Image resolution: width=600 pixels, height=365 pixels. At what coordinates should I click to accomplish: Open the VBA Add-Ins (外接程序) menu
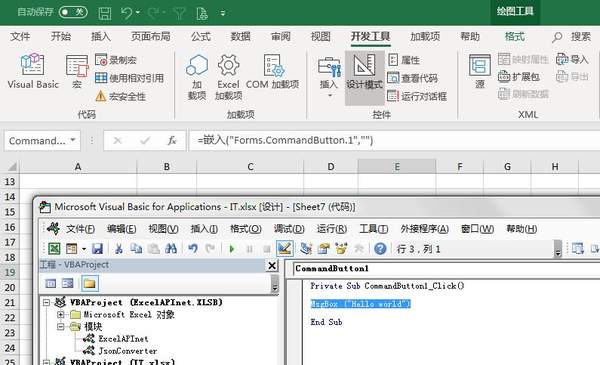424,229
